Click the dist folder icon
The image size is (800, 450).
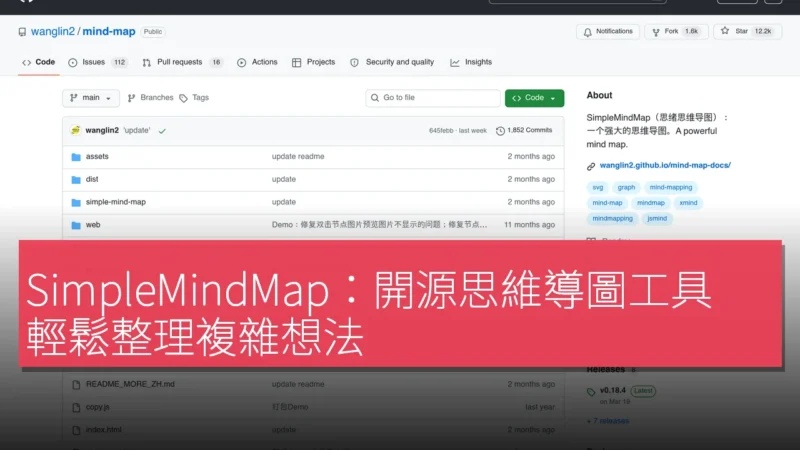pyautogui.click(x=76, y=180)
